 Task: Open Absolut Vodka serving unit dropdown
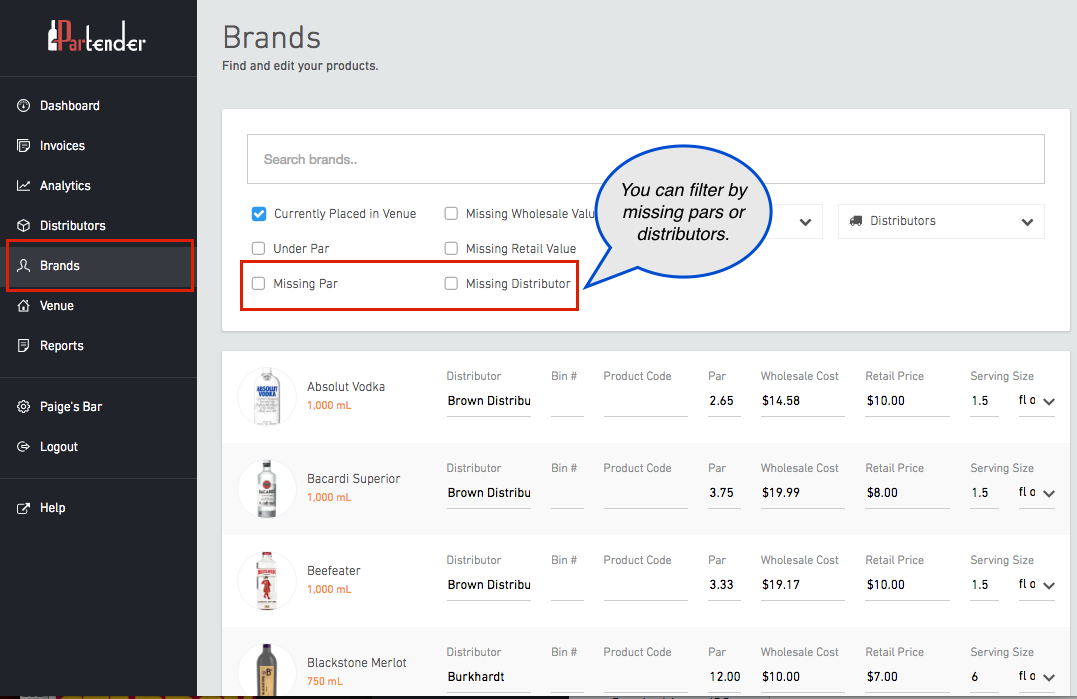point(1036,400)
